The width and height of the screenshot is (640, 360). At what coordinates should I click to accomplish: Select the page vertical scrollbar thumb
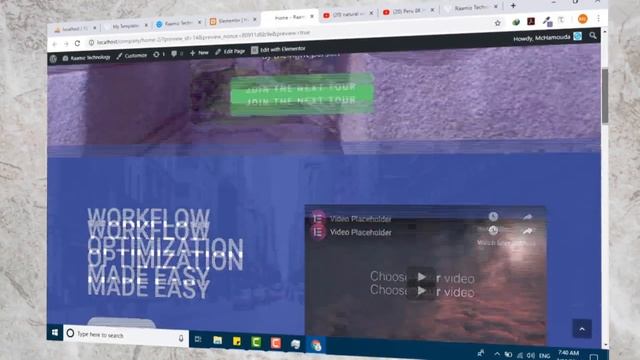[604, 96]
